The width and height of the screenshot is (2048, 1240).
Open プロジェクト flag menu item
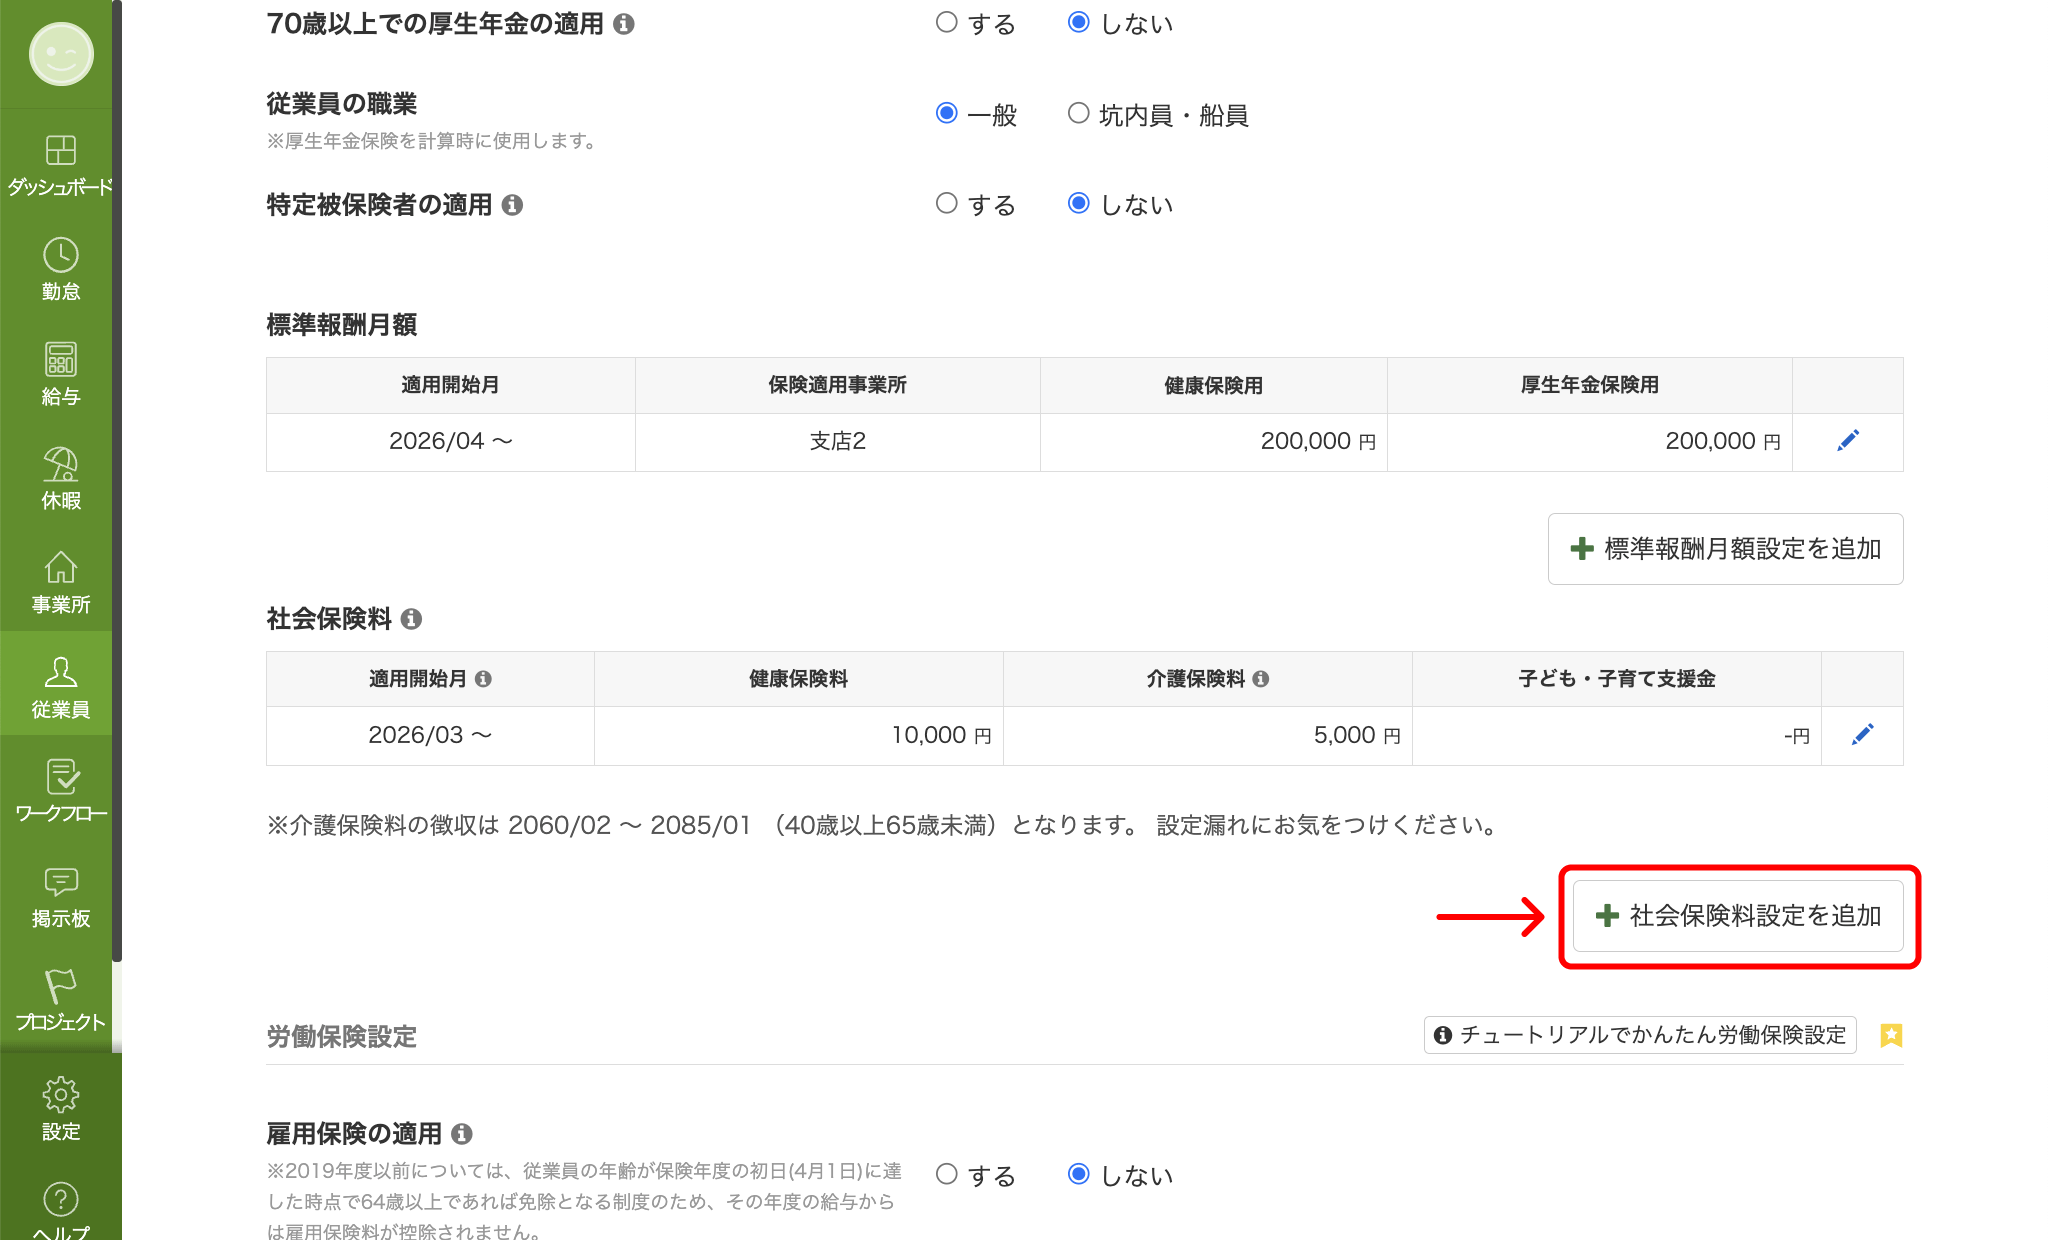[60, 987]
